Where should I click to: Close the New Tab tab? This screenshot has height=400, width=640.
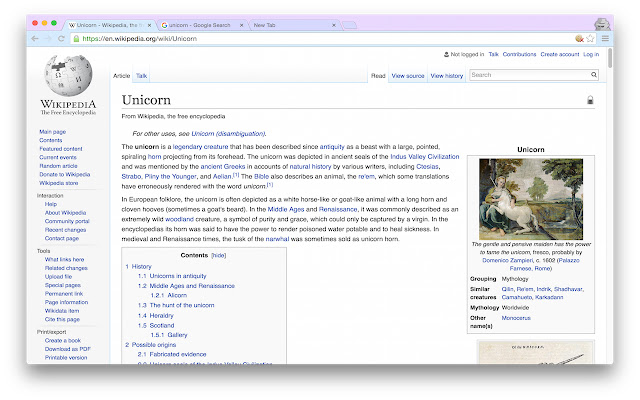pos(334,25)
